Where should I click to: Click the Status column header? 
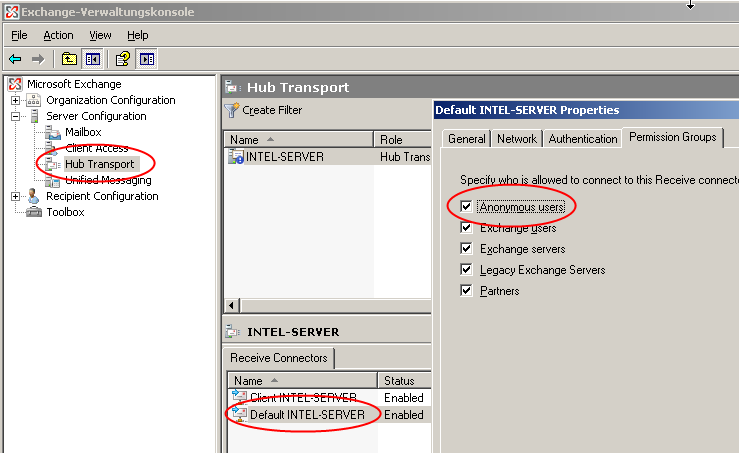point(404,380)
